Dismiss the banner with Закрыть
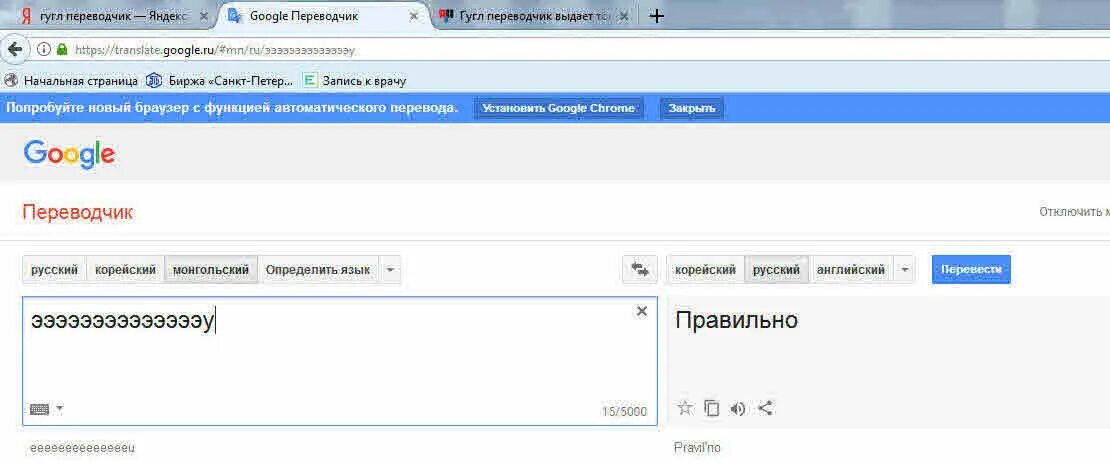This screenshot has height=465, width=1110. pos(692,108)
